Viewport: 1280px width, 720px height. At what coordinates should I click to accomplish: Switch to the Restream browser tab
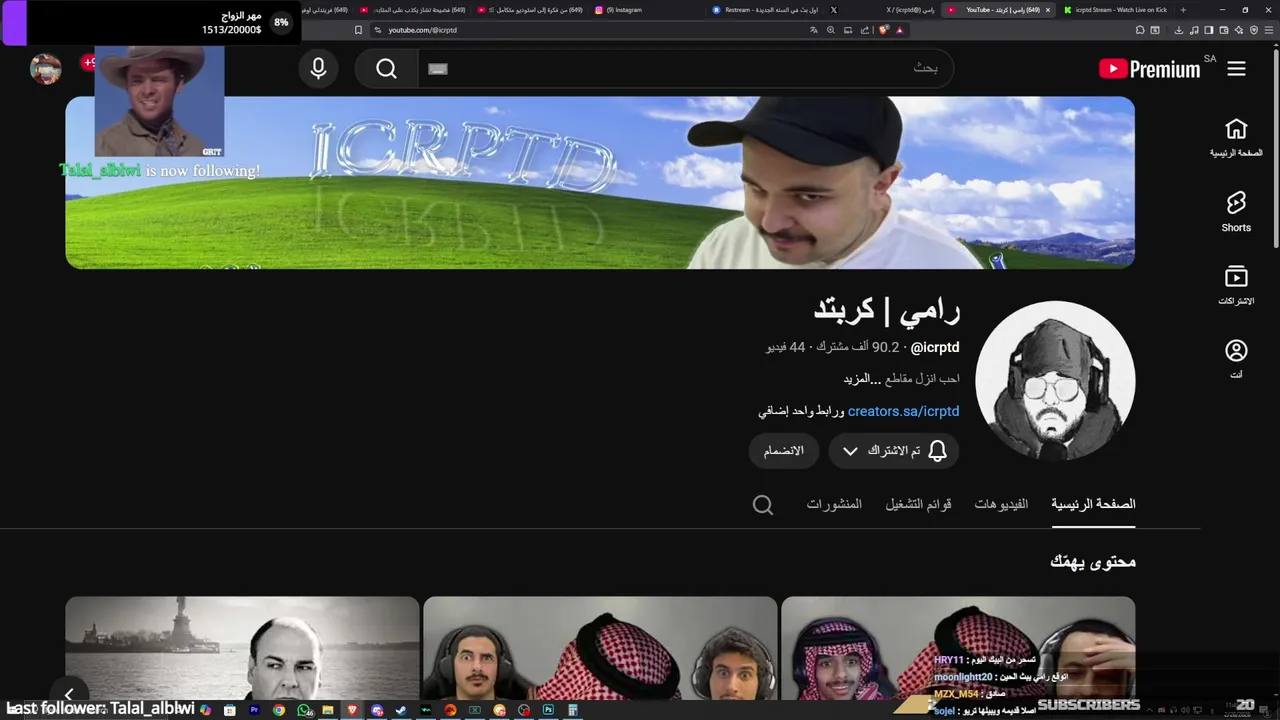pos(762,10)
